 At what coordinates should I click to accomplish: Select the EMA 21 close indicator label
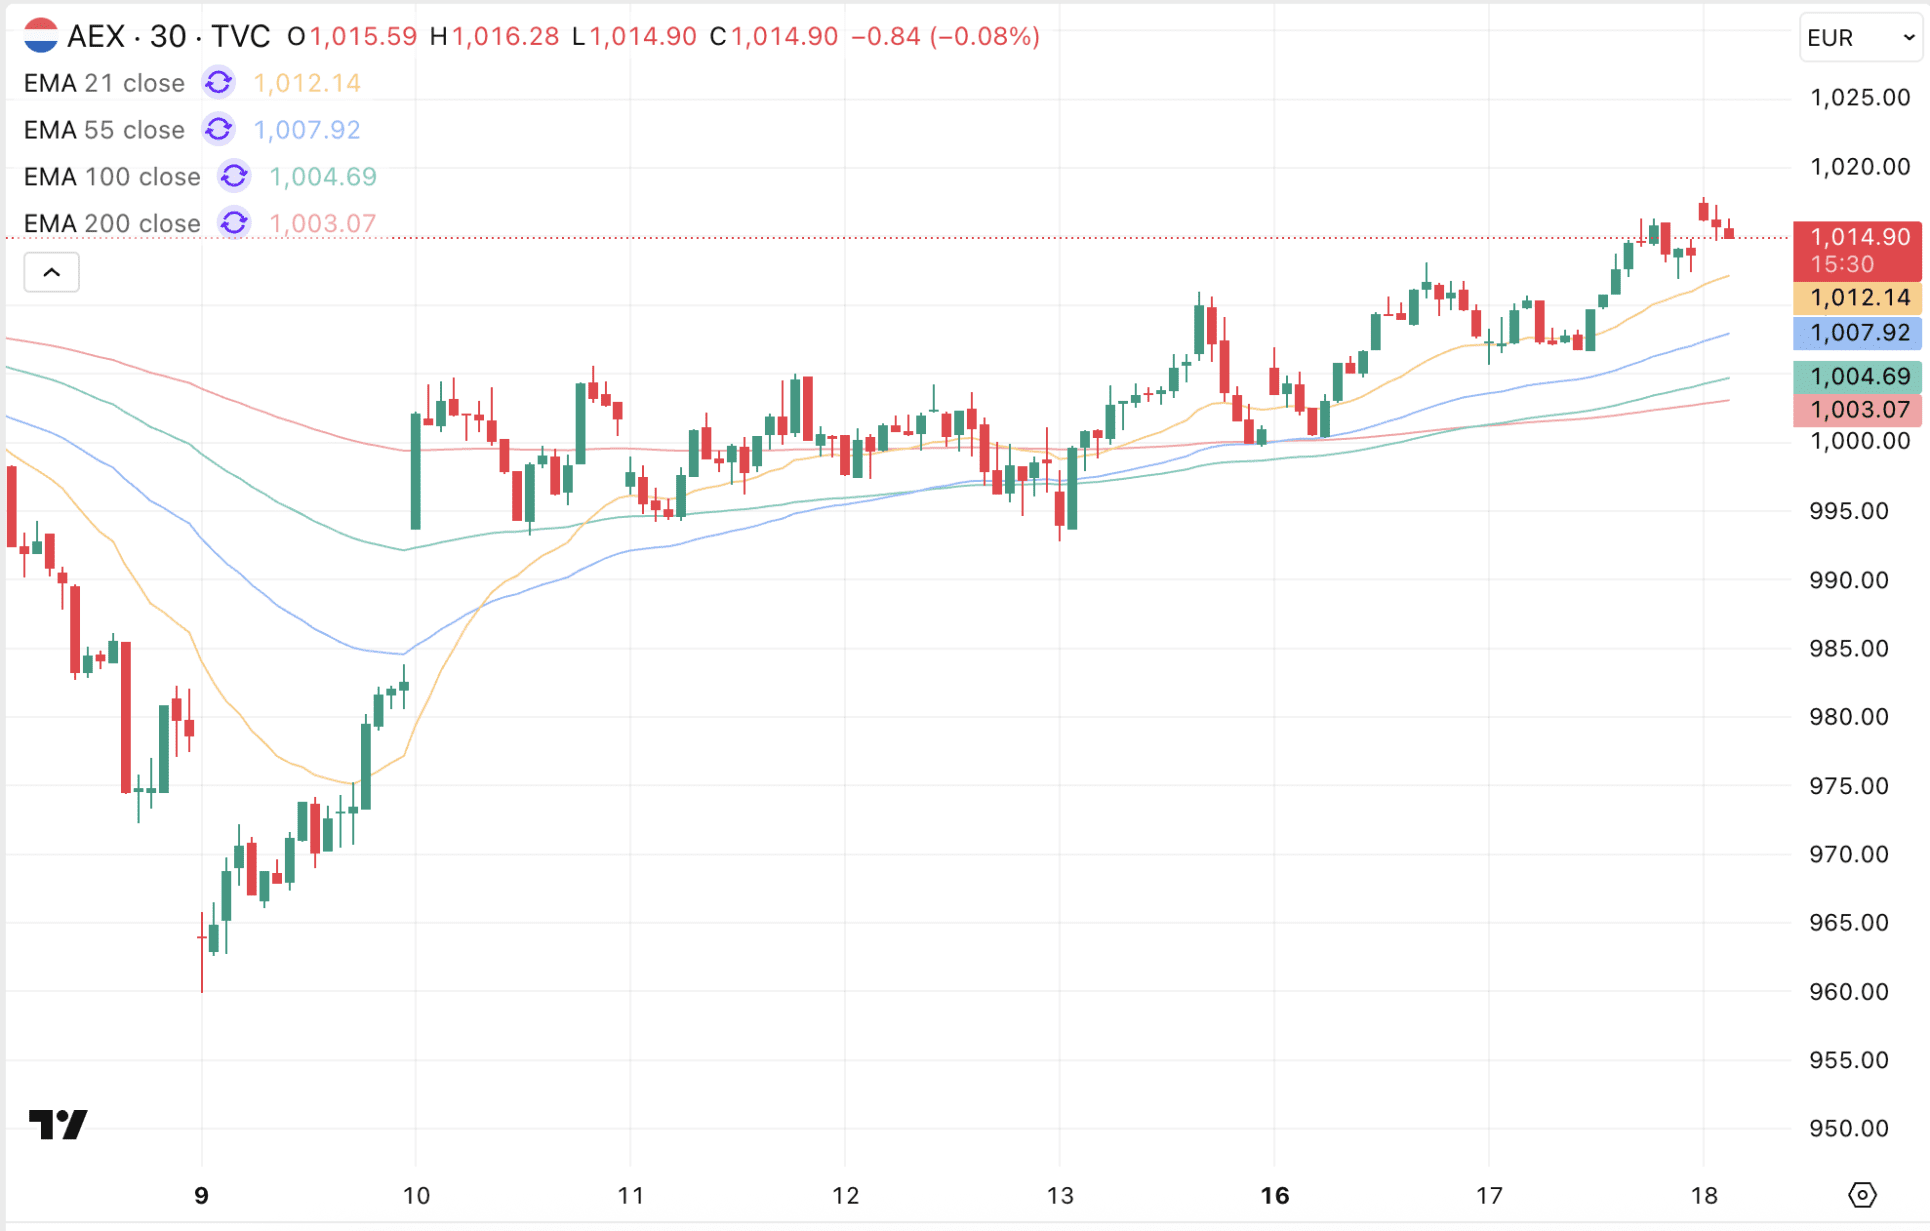[x=104, y=83]
